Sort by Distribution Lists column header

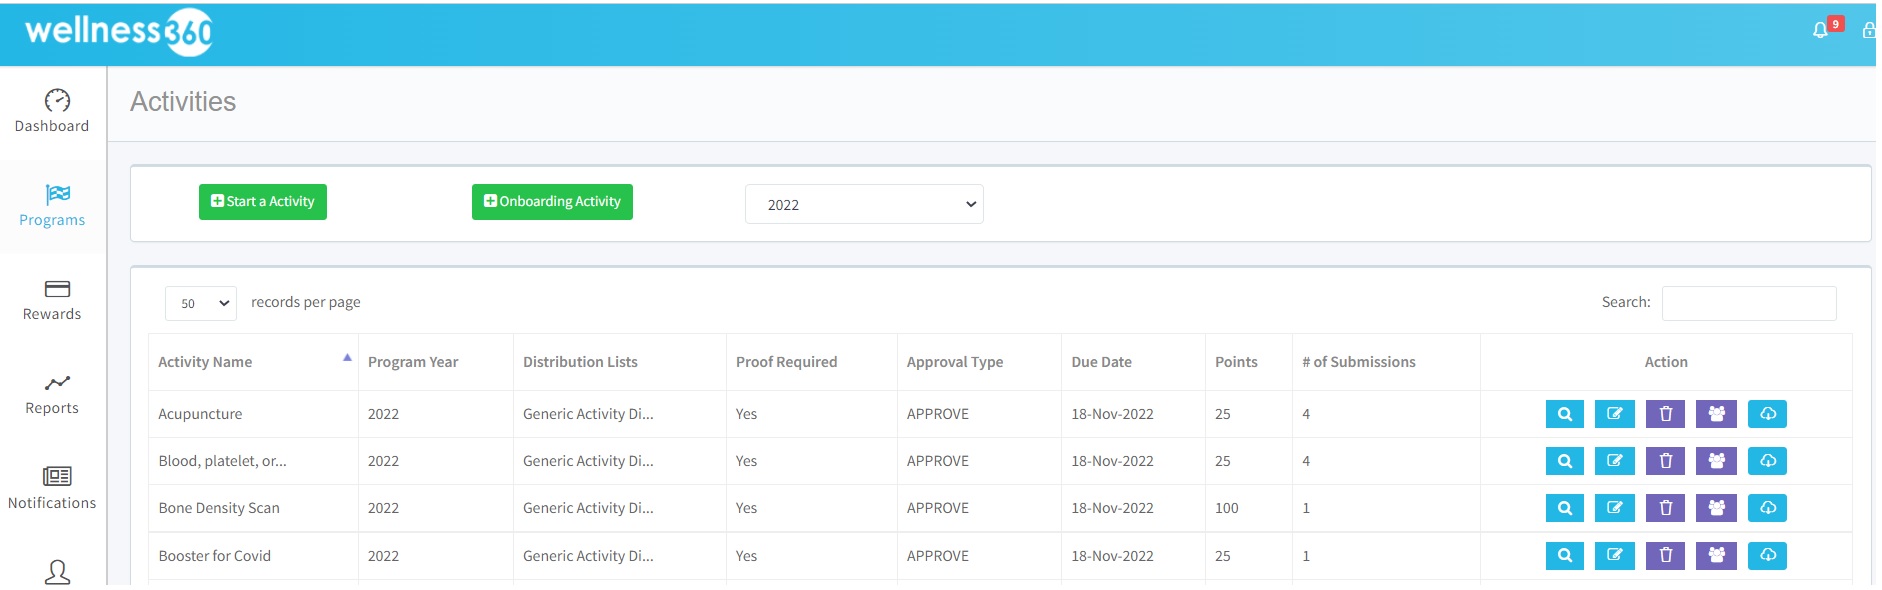620,362
